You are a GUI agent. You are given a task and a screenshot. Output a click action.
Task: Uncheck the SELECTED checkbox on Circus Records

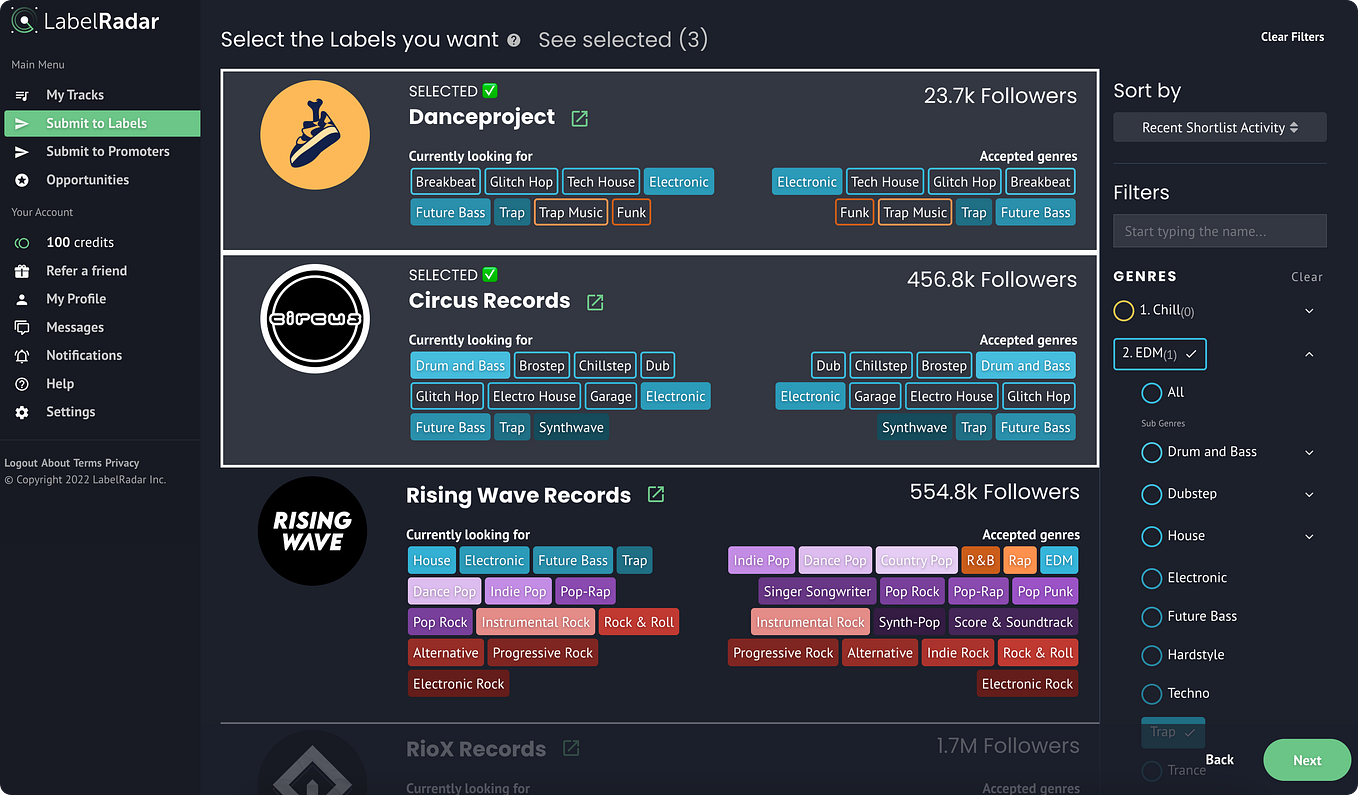(489, 273)
